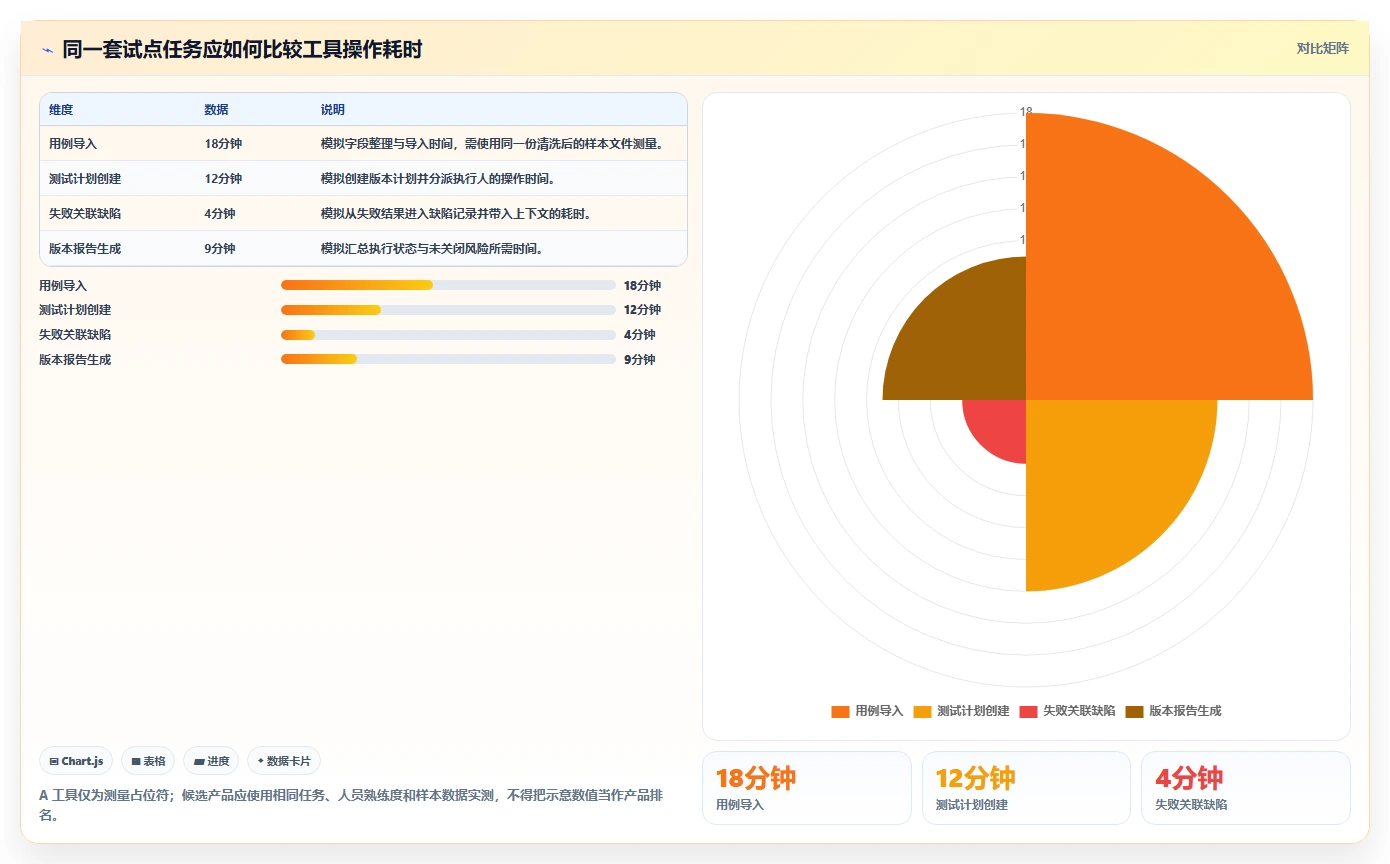
Task: Select the 进度 tag chip
Action: 211,761
